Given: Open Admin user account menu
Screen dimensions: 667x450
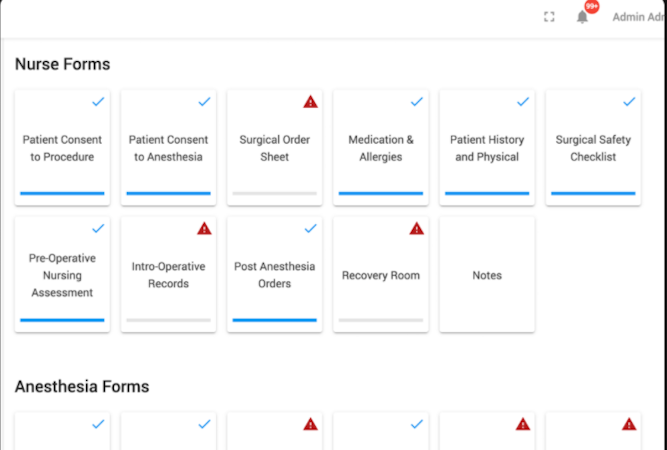Looking at the screenshot, I should [638, 17].
